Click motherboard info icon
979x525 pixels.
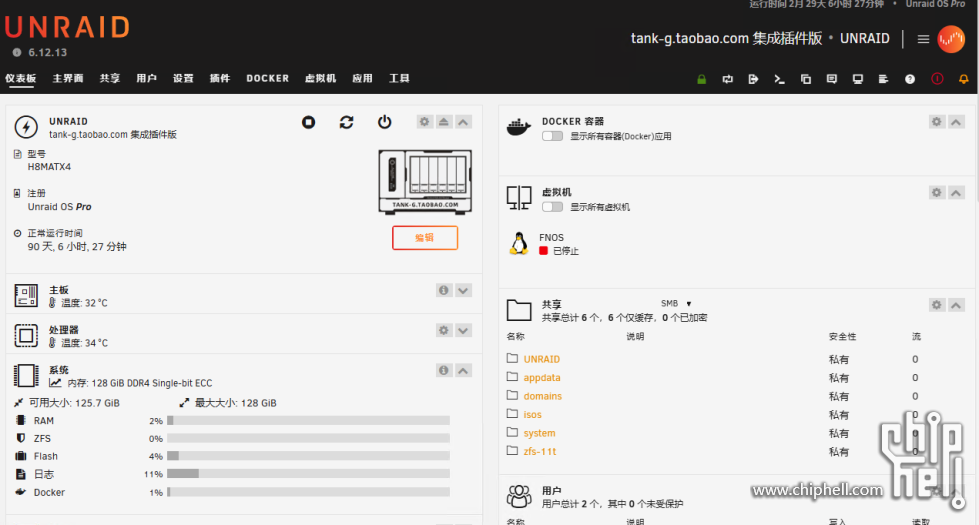pyautogui.click(x=443, y=290)
